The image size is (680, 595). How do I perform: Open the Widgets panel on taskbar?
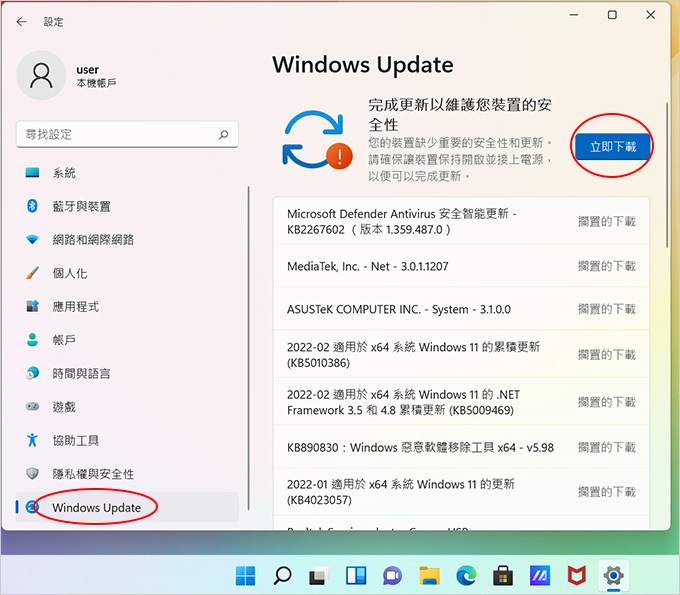356,575
